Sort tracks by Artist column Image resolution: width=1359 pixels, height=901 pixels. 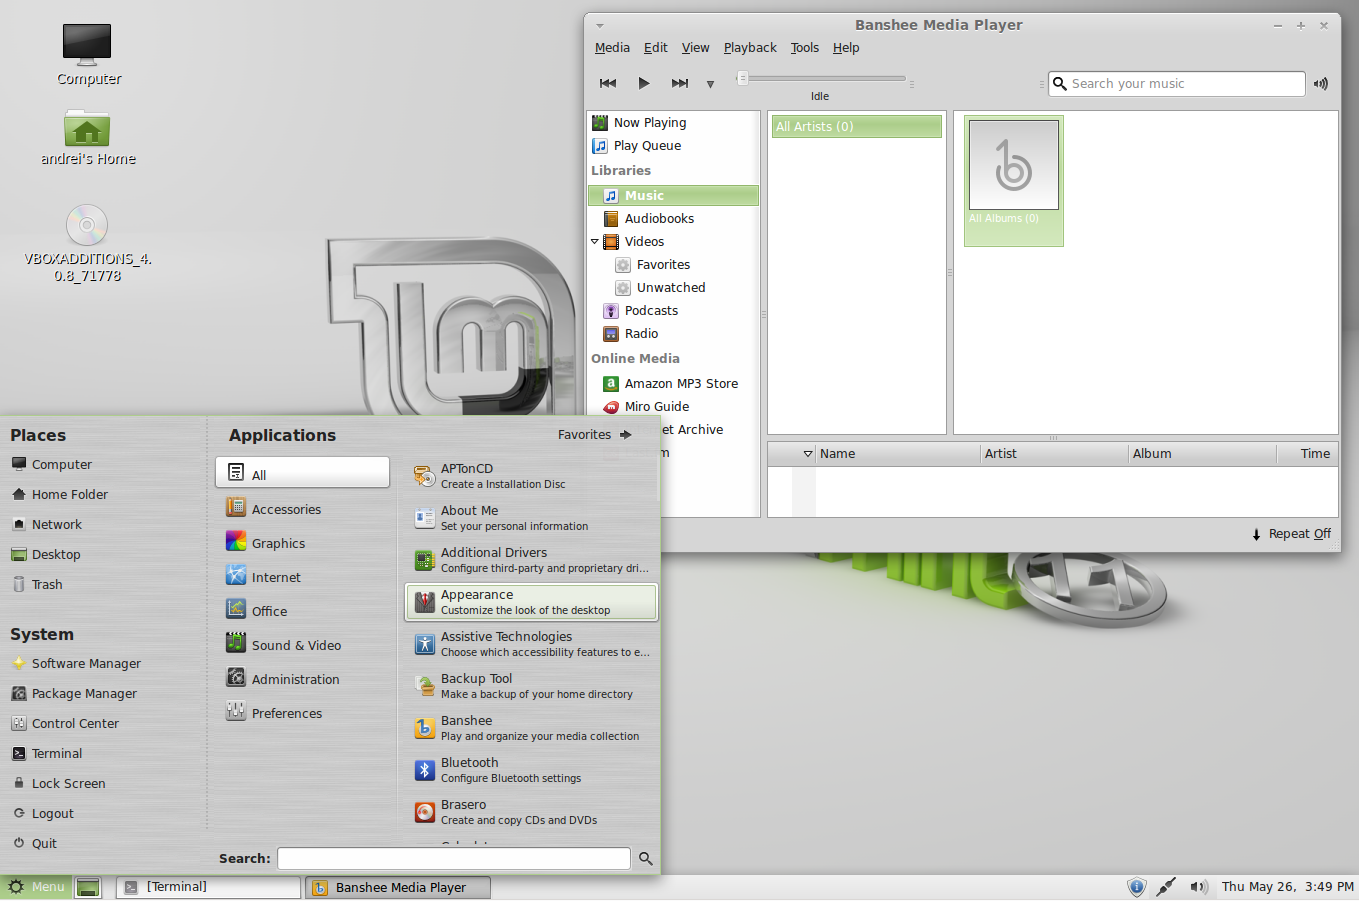pyautogui.click(x=1053, y=454)
